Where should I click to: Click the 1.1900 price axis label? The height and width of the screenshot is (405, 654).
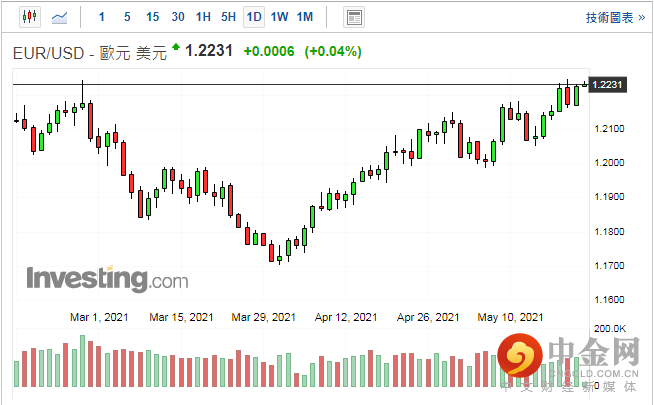609,197
